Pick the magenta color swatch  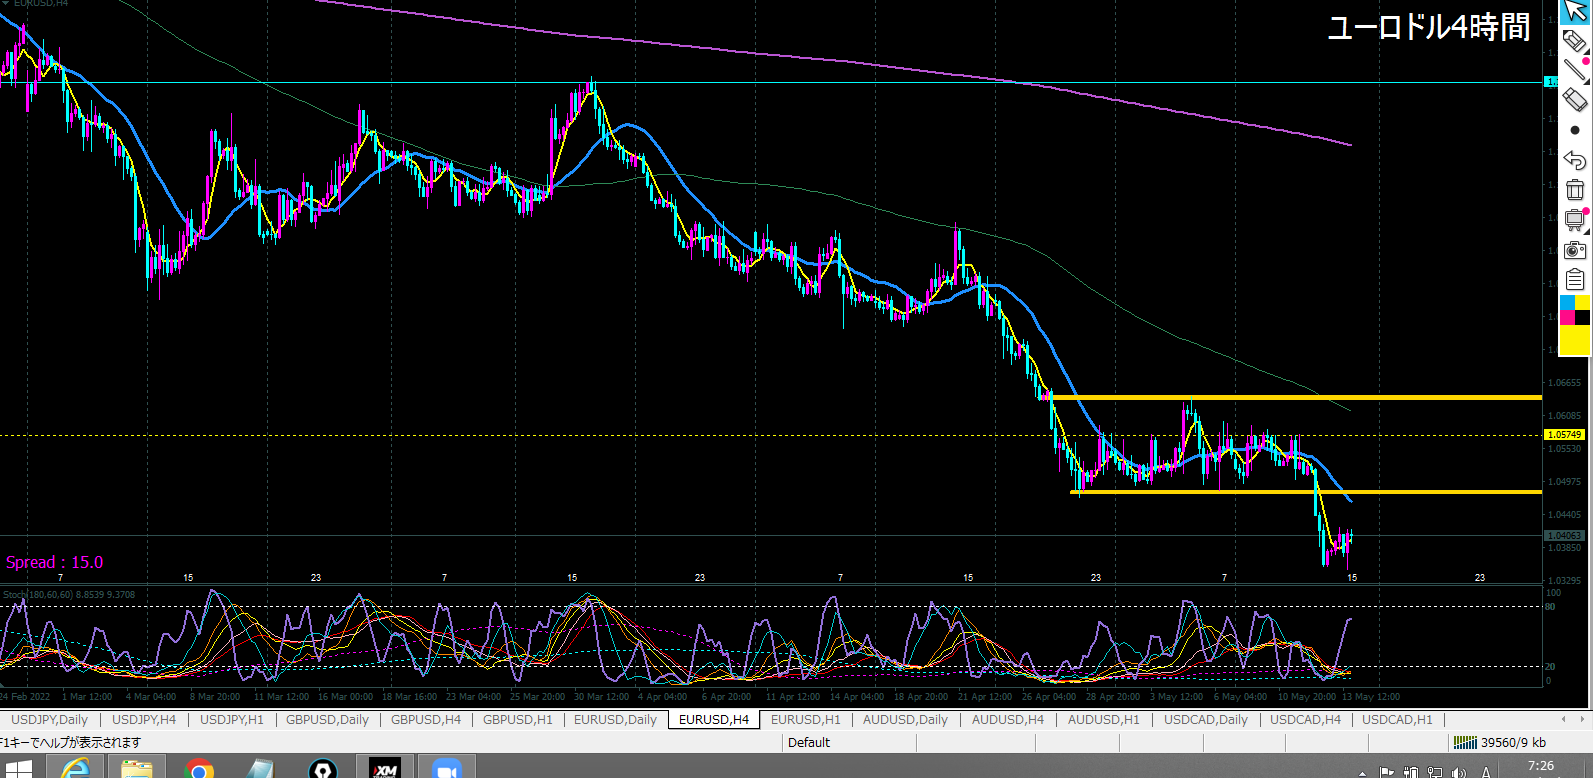(1567, 317)
